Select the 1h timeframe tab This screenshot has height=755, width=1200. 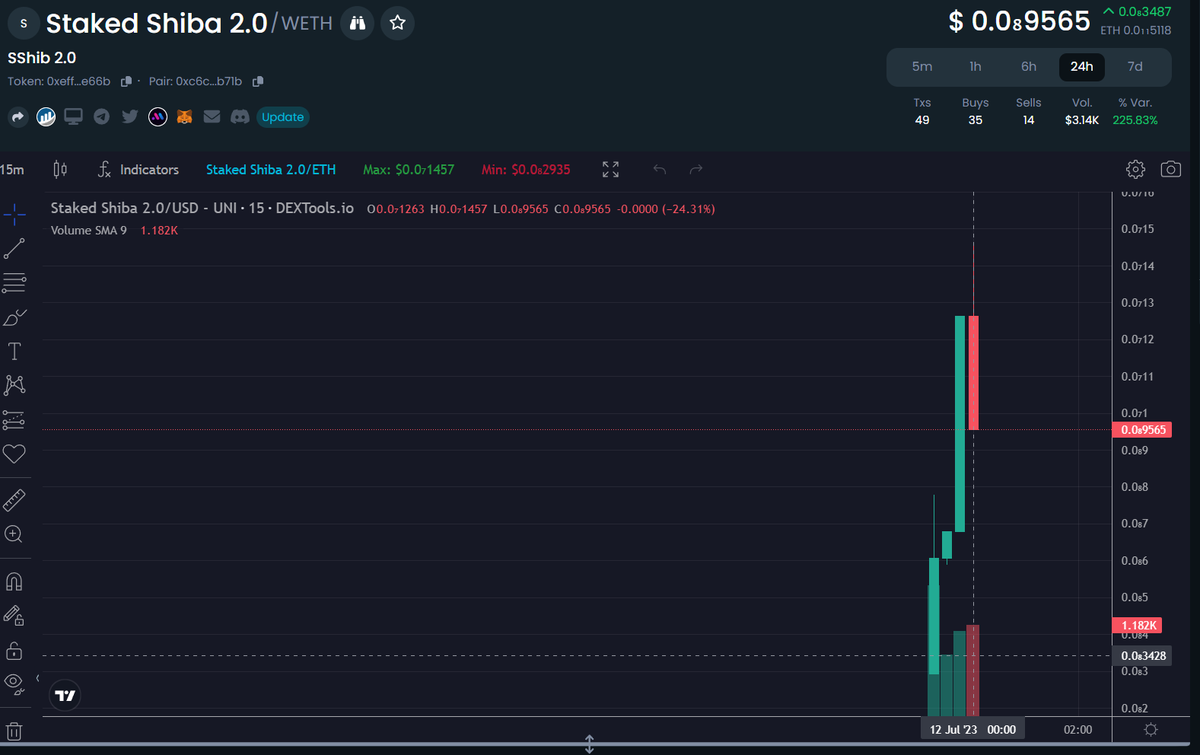point(975,67)
